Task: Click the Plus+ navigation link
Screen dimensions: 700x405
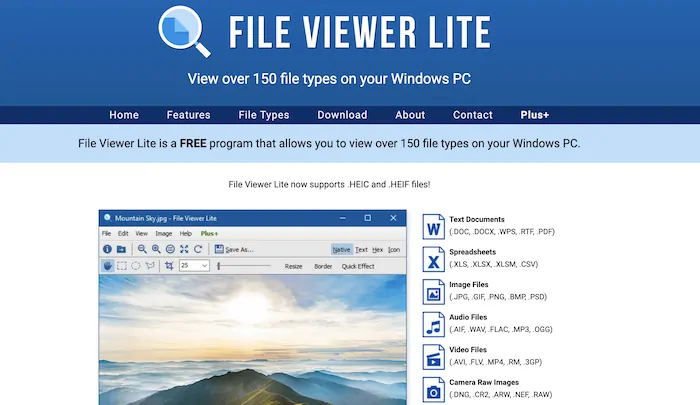Action: pos(534,115)
